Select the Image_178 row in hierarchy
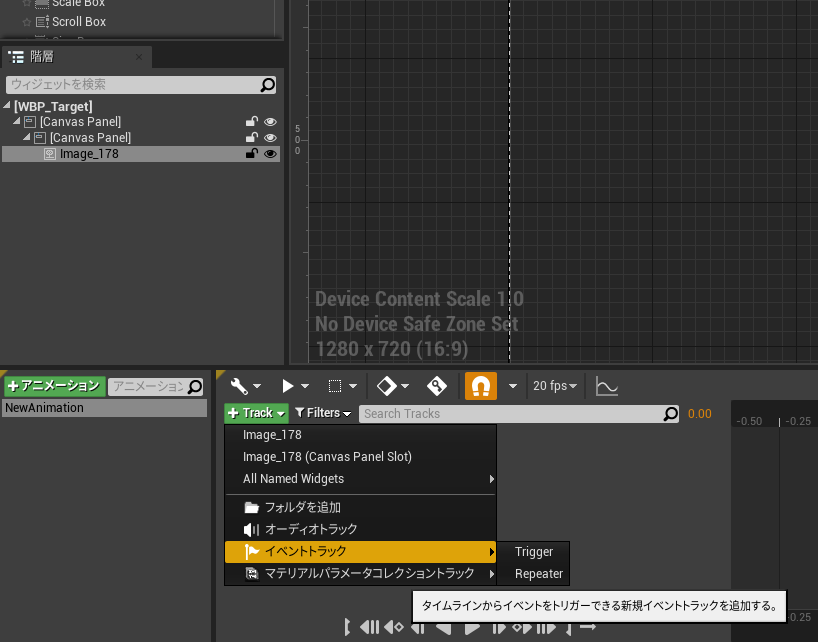Screen dimensions: 818x642 [x=141, y=154]
